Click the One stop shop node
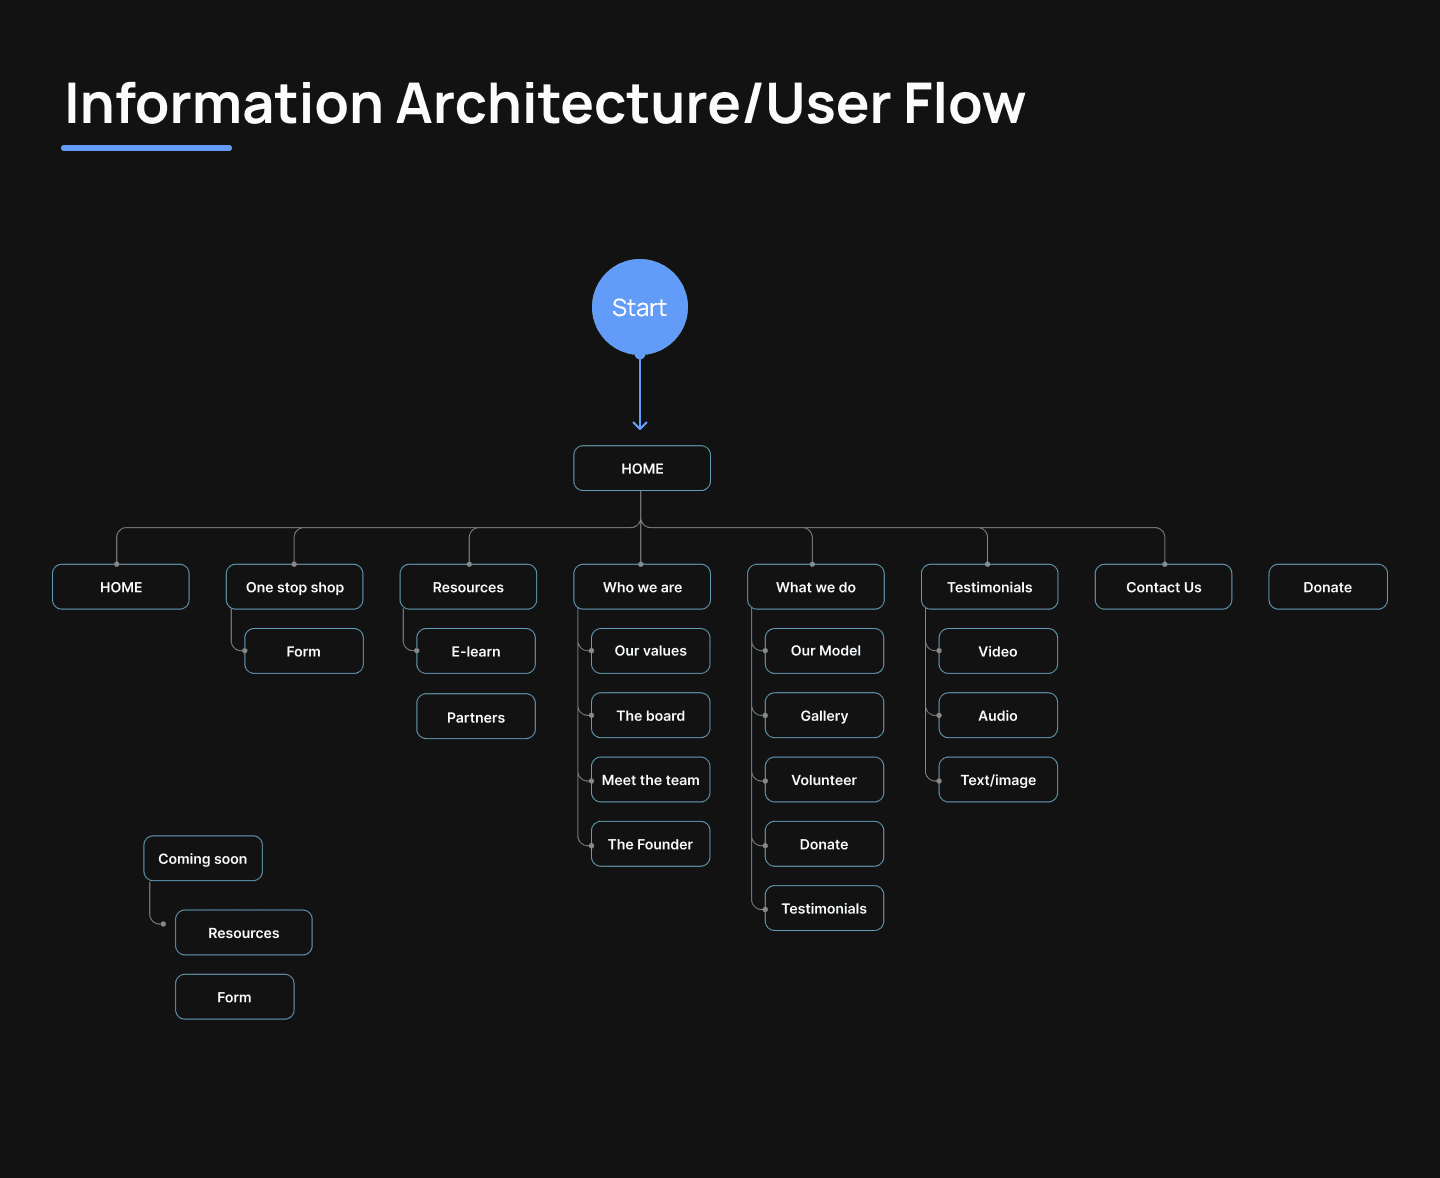The image size is (1440, 1178). tap(294, 587)
